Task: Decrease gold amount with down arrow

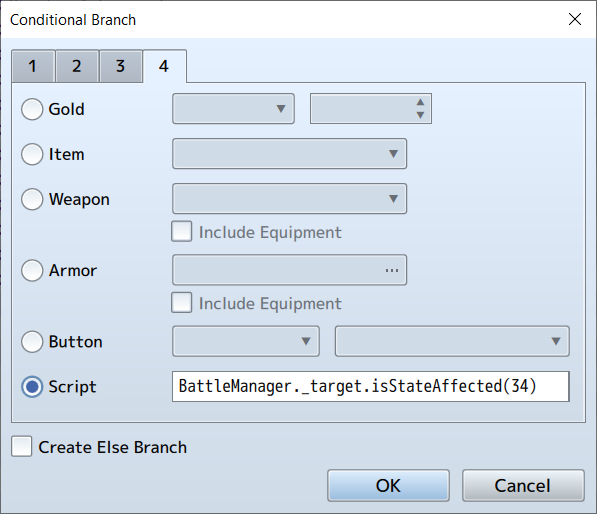Action: point(420,115)
